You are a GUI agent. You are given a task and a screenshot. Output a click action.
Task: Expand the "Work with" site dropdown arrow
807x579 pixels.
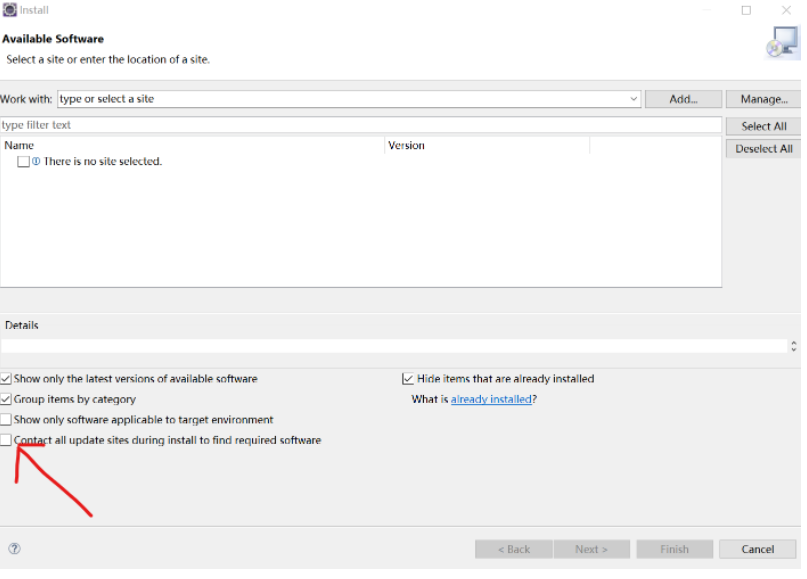coord(634,99)
